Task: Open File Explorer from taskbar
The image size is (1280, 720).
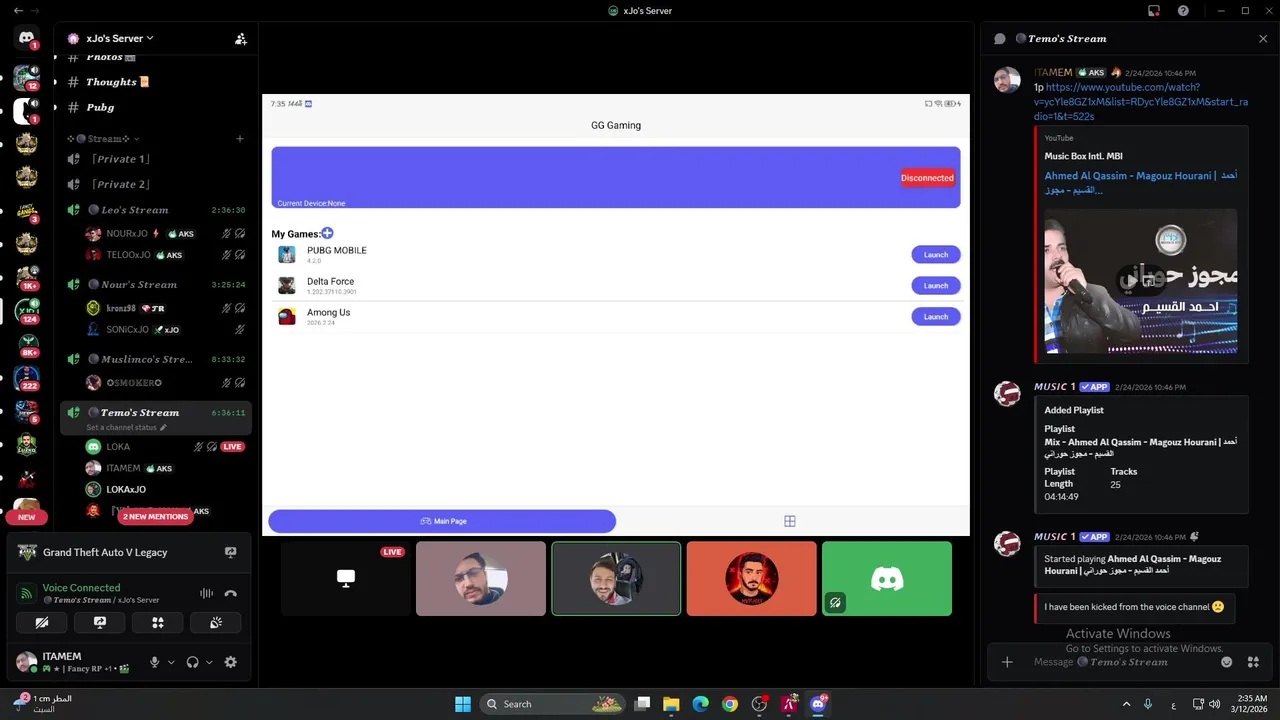Action: (x=671, y=704)
